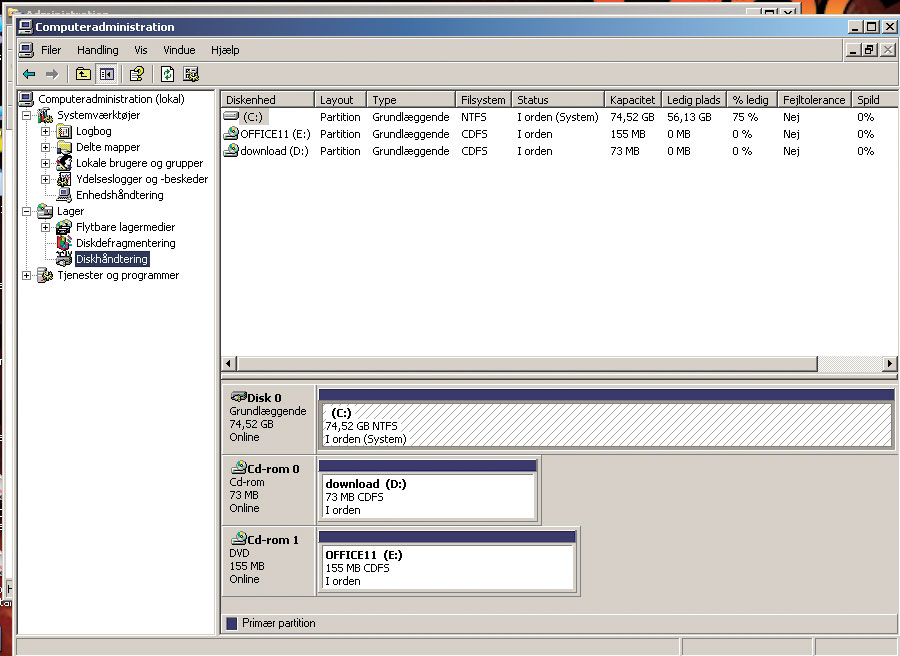Click the Refresh toolbar icon
The image size is (900, 656).
[167, 74]
